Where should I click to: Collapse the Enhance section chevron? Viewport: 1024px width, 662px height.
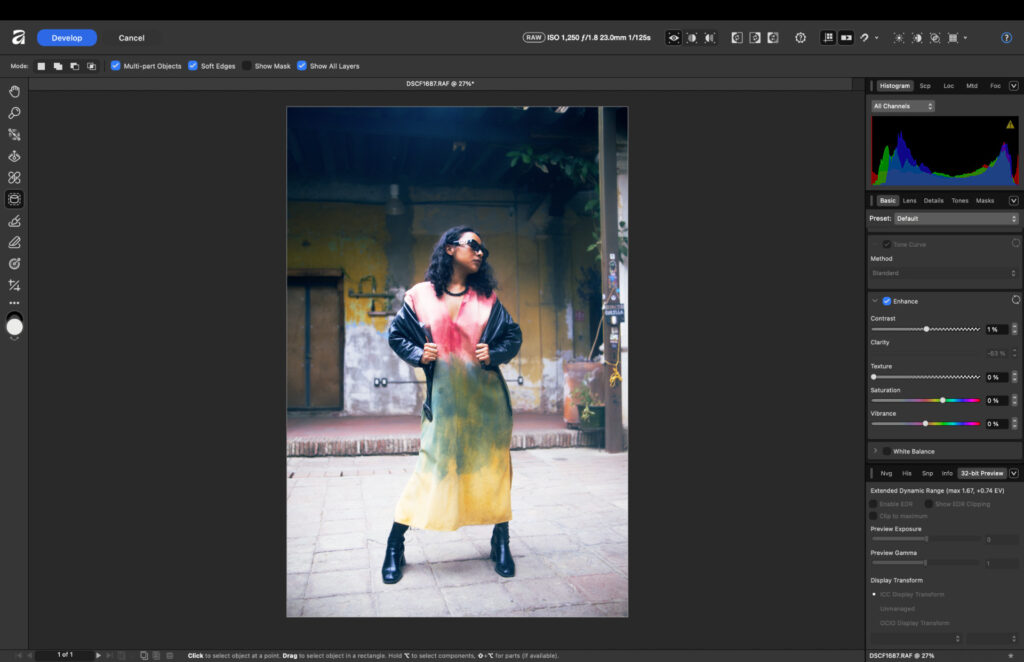click(875, 301)
